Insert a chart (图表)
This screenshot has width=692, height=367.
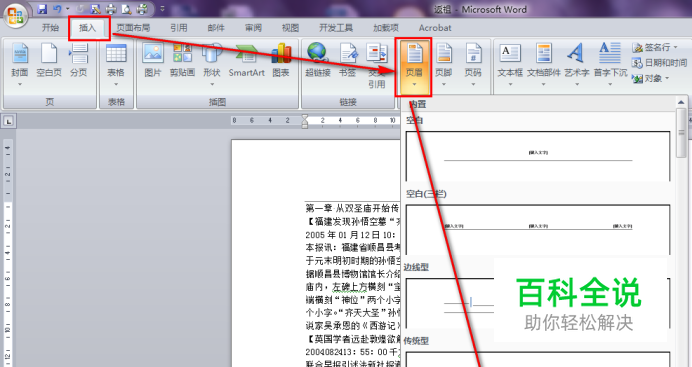(281, 60)
